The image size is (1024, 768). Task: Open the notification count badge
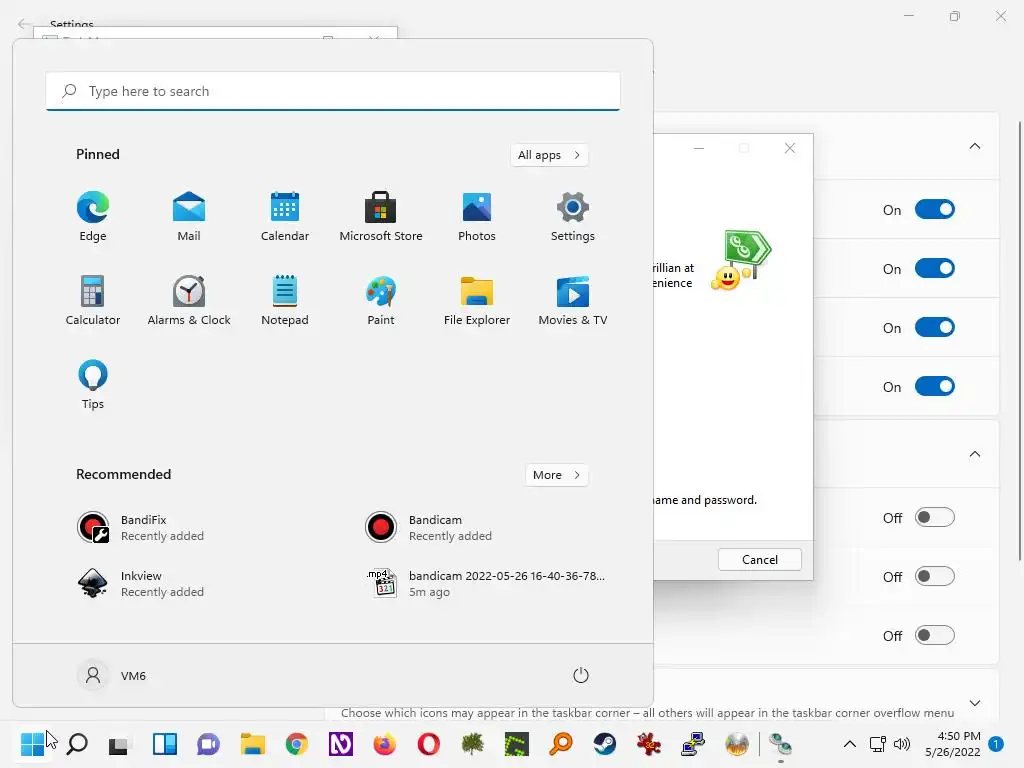996,744
